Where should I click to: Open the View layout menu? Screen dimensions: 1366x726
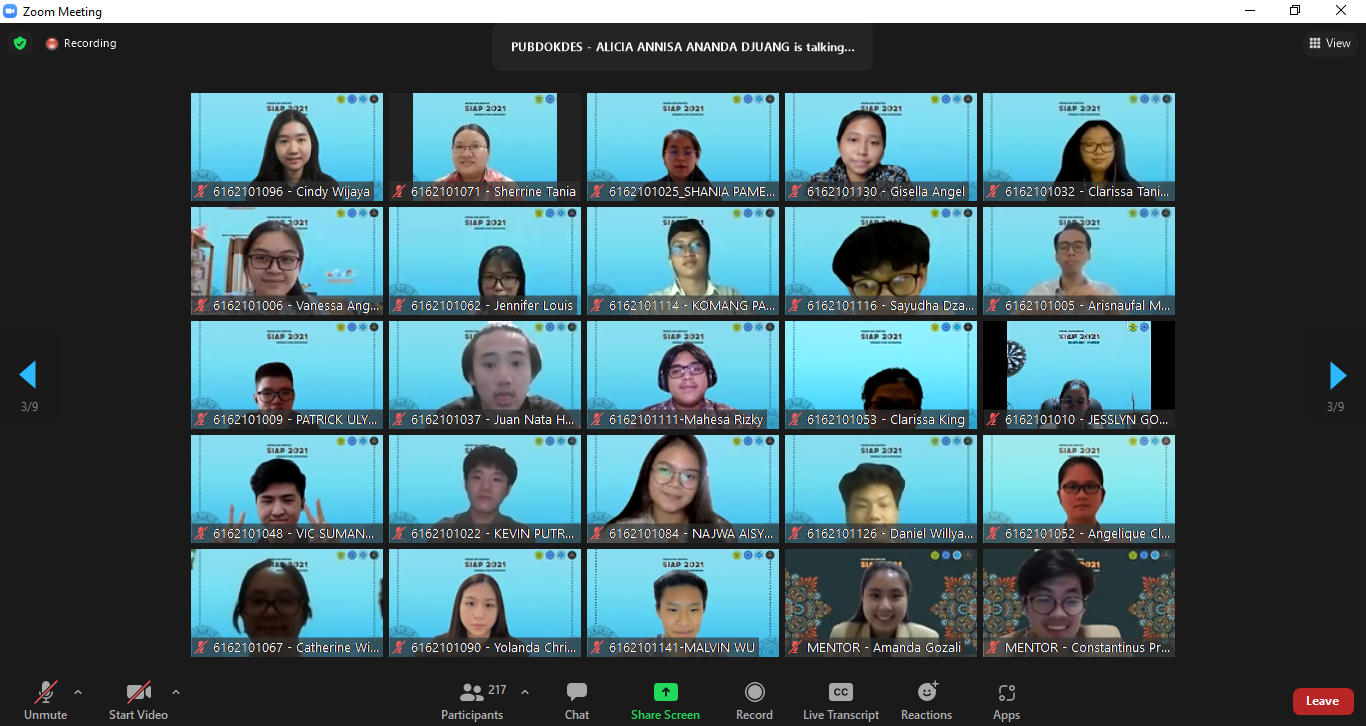(x=1329, y=43)
